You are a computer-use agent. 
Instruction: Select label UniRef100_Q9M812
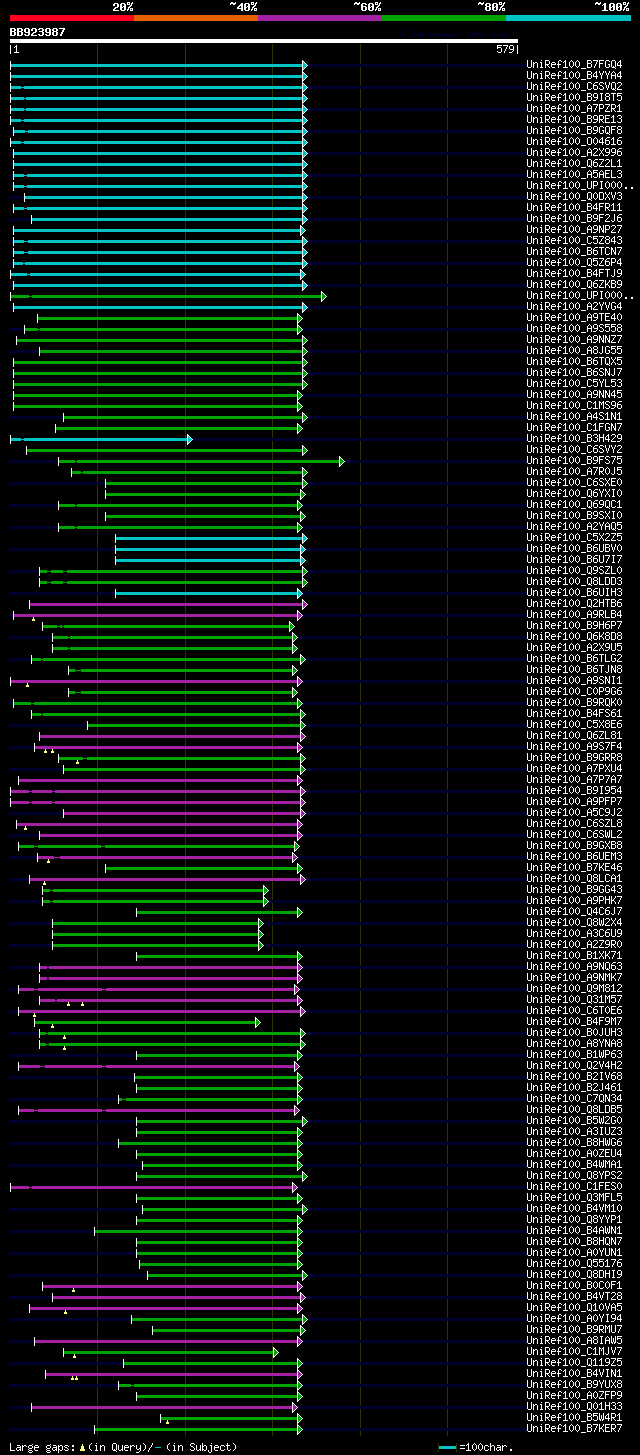(574, 989)
